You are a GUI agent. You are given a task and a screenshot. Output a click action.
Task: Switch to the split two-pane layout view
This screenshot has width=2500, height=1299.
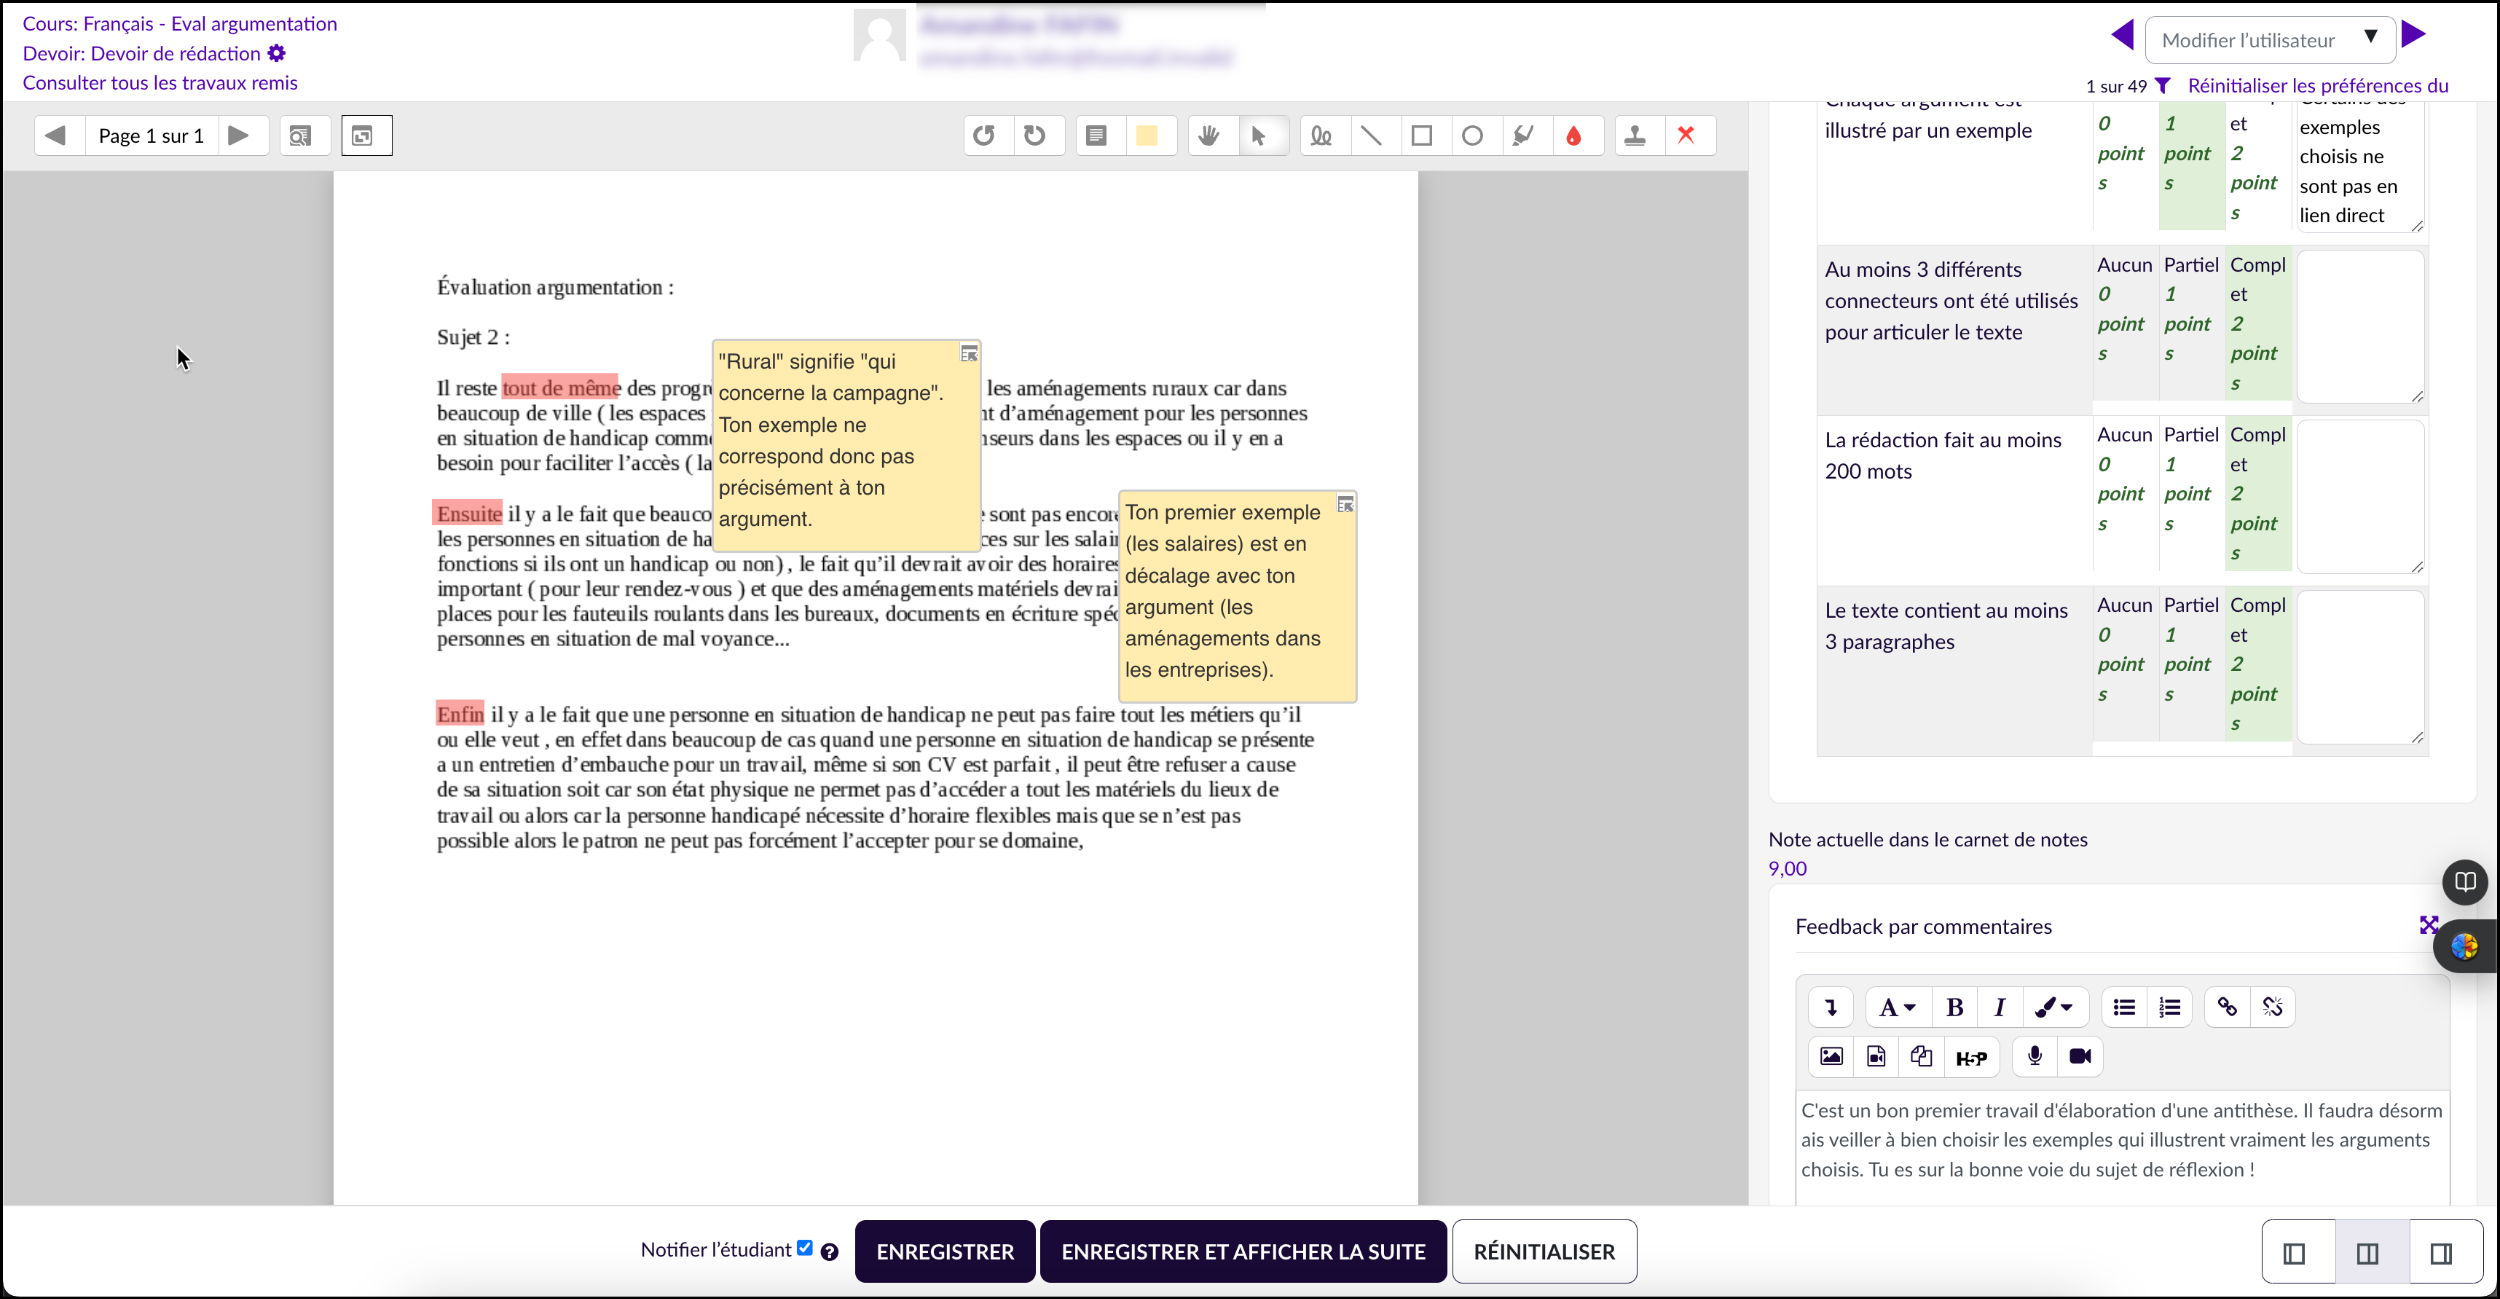tap(2367, 1253)
